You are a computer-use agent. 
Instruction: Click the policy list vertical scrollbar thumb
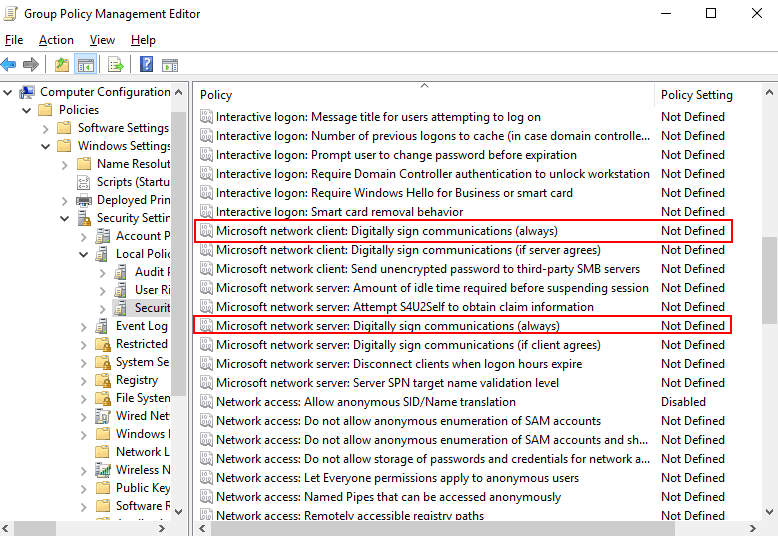pyautogui.click(x=769, y=280)
